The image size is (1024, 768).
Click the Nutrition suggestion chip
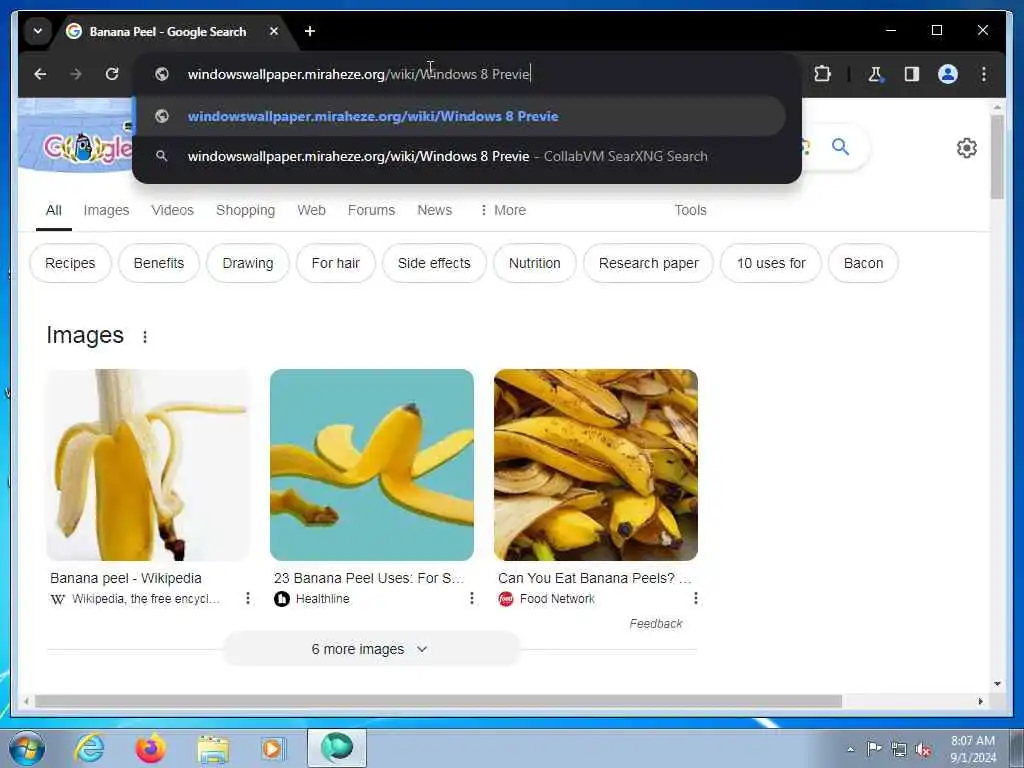coord(534,263)
